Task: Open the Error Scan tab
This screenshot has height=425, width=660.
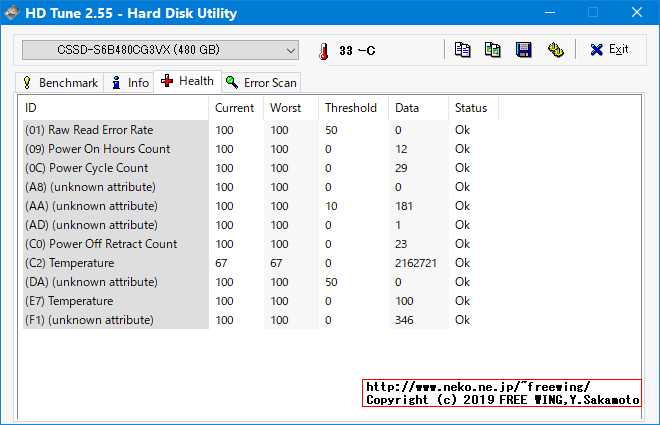Action: (261, 82)
